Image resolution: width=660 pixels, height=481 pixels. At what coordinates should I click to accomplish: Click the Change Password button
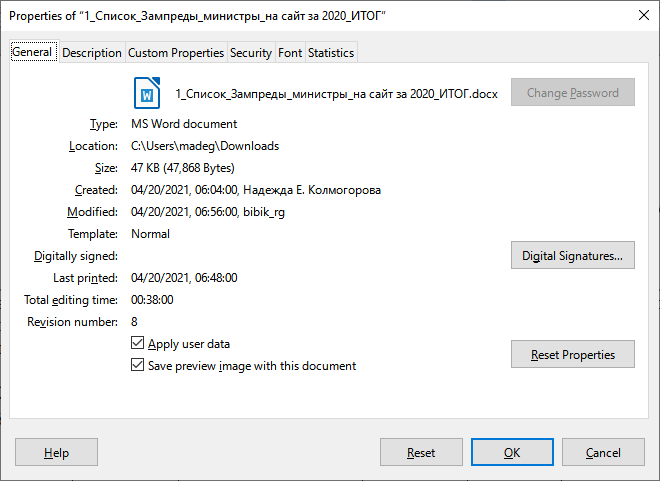572,92
